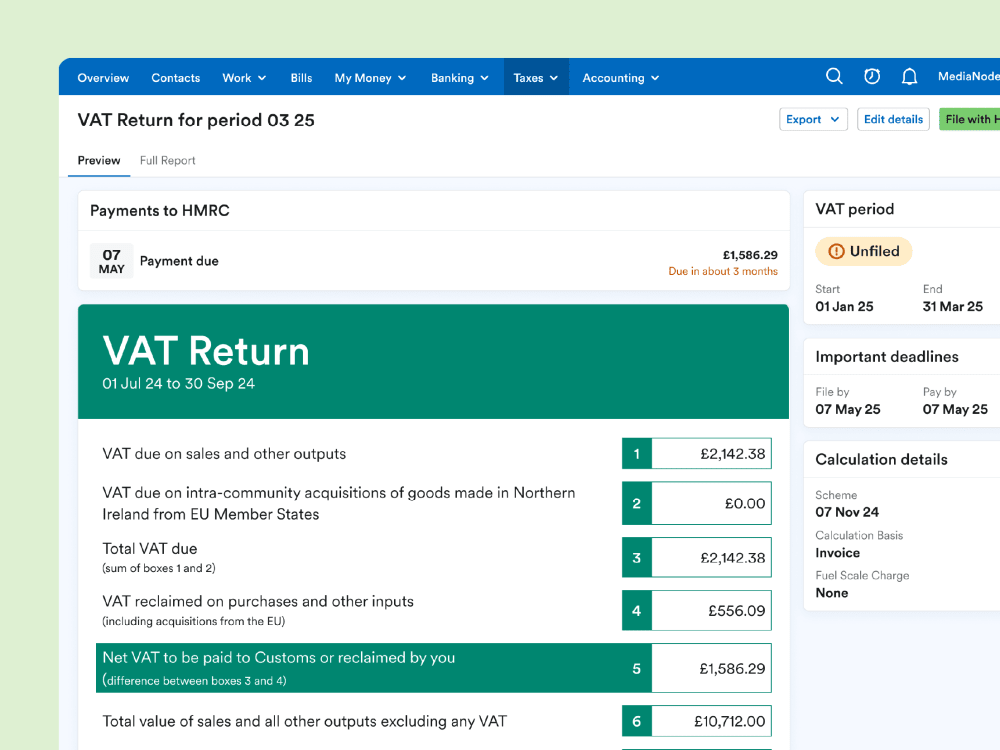Image resolution: width=1000 pixels, height=750 pixels.
Task: Open the Banking dropdown
Action: pos(459,77)
